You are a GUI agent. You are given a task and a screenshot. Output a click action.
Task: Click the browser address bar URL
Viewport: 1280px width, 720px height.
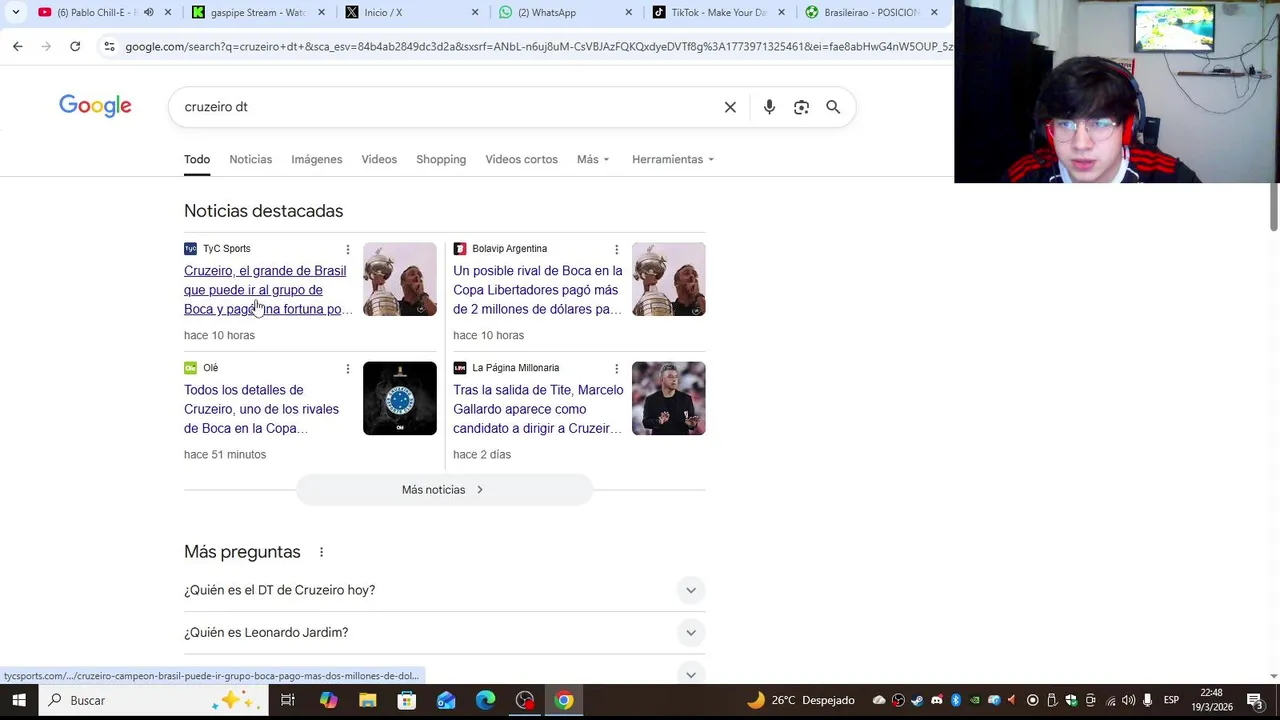pos(538,46)
